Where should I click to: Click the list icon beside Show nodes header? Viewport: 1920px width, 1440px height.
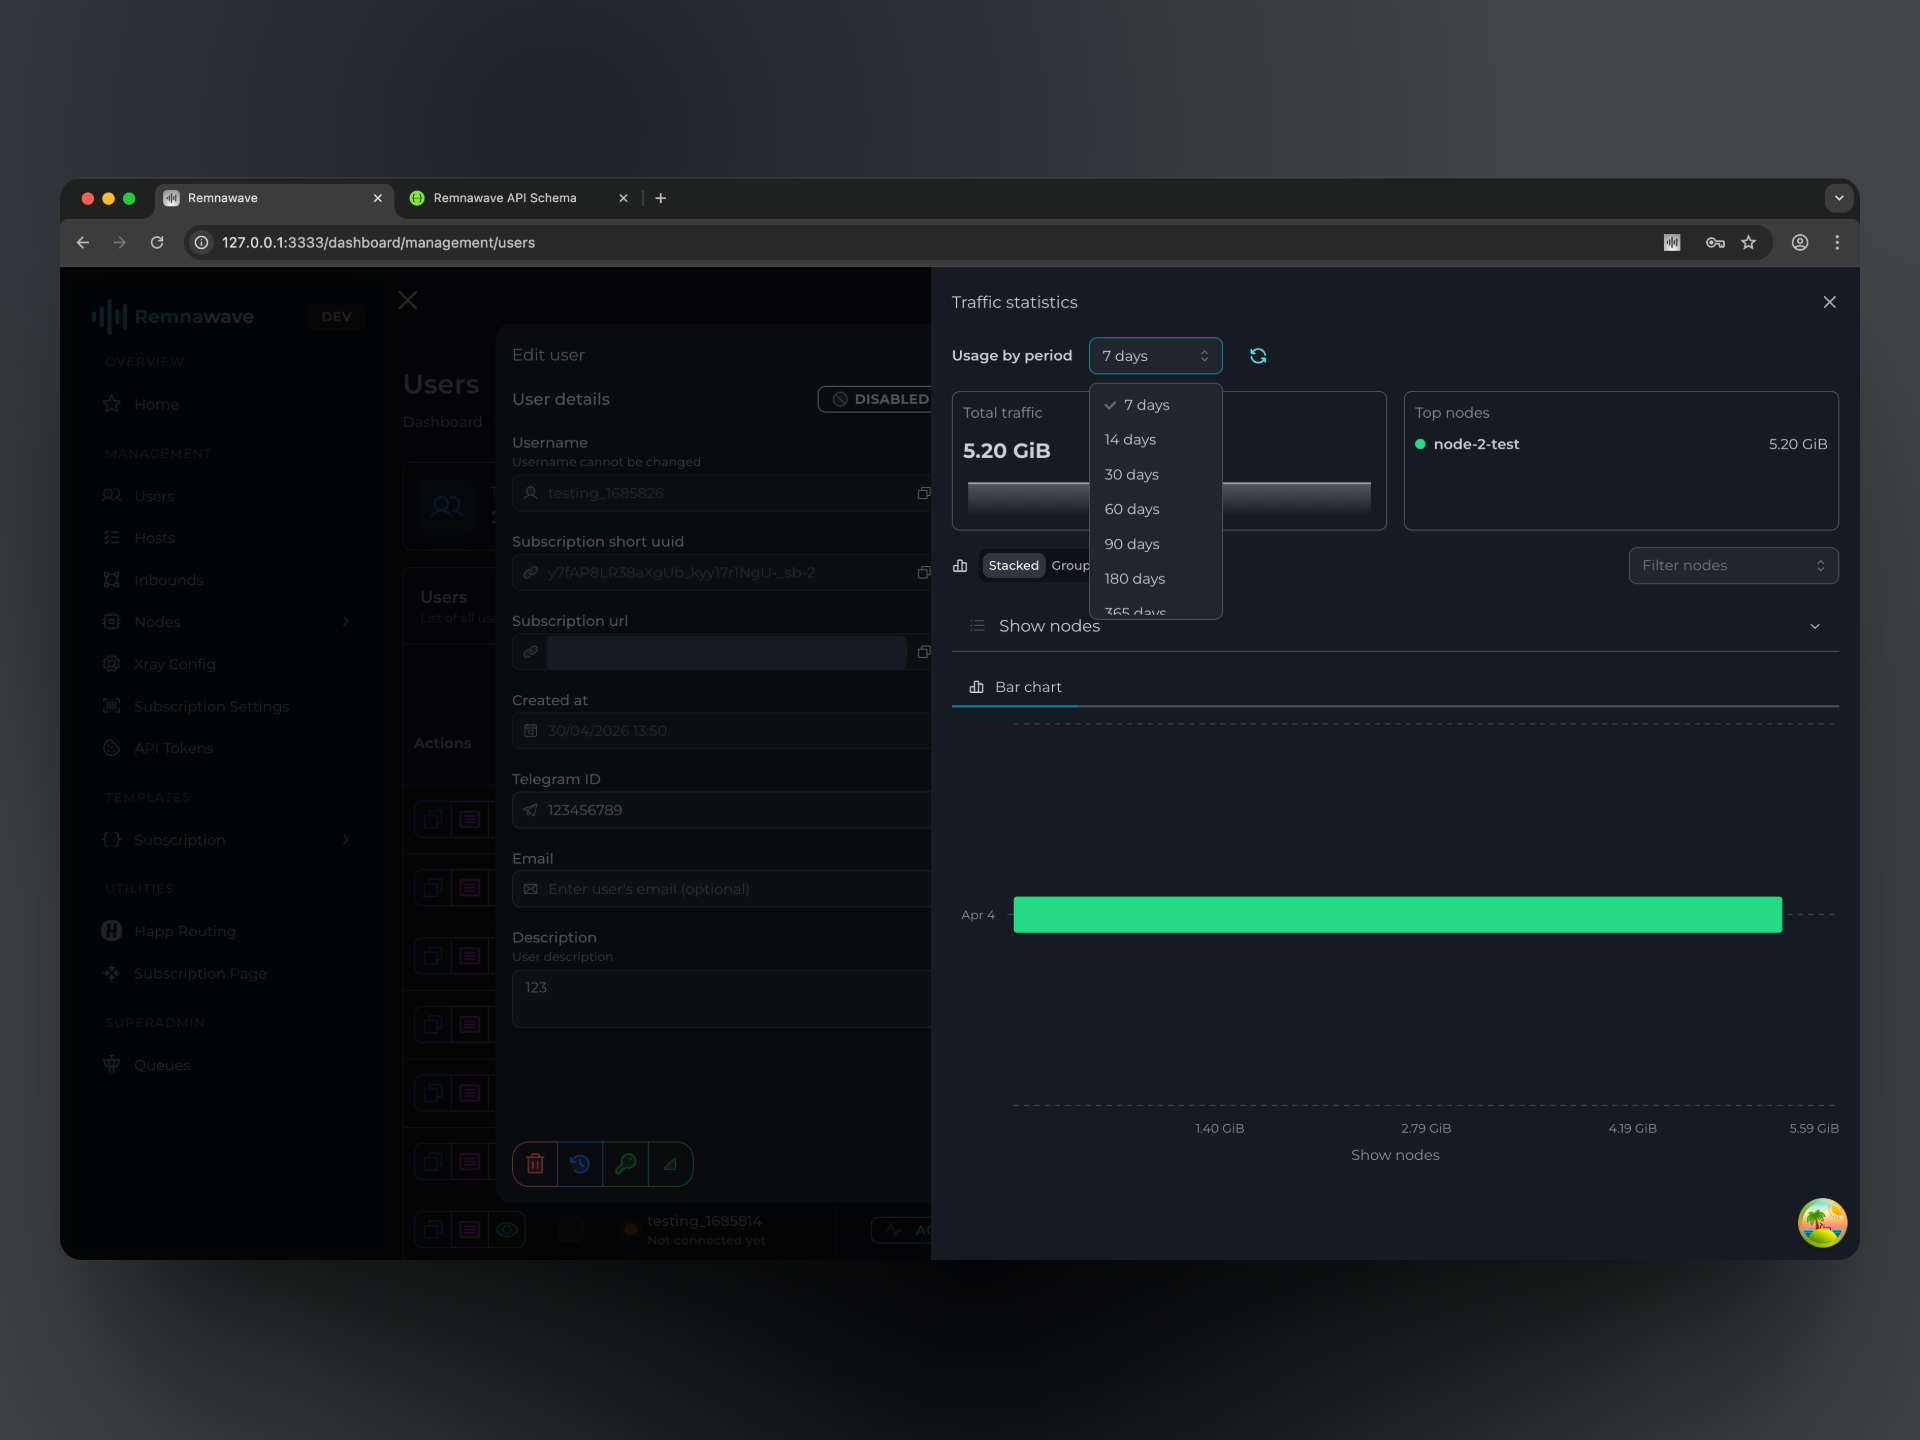pyautogui.click(x=977, y=626)
